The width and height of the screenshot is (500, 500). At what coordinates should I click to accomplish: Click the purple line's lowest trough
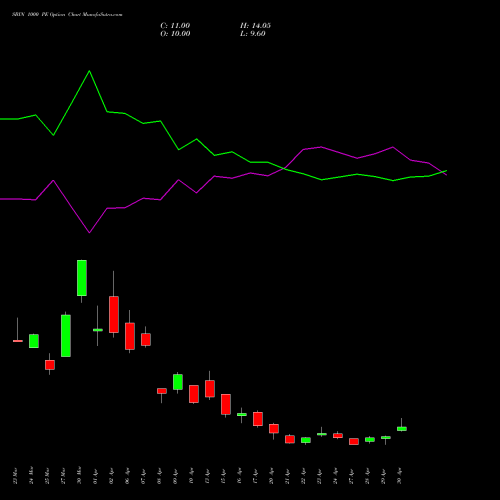[89, 232]
